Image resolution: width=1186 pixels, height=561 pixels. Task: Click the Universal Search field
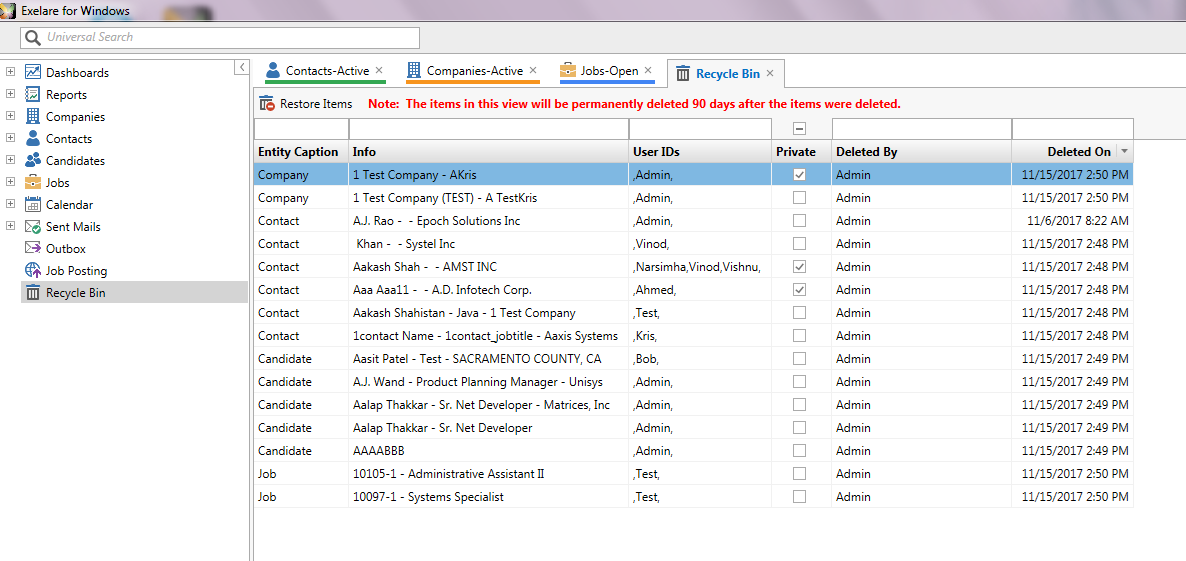point(219,37)
